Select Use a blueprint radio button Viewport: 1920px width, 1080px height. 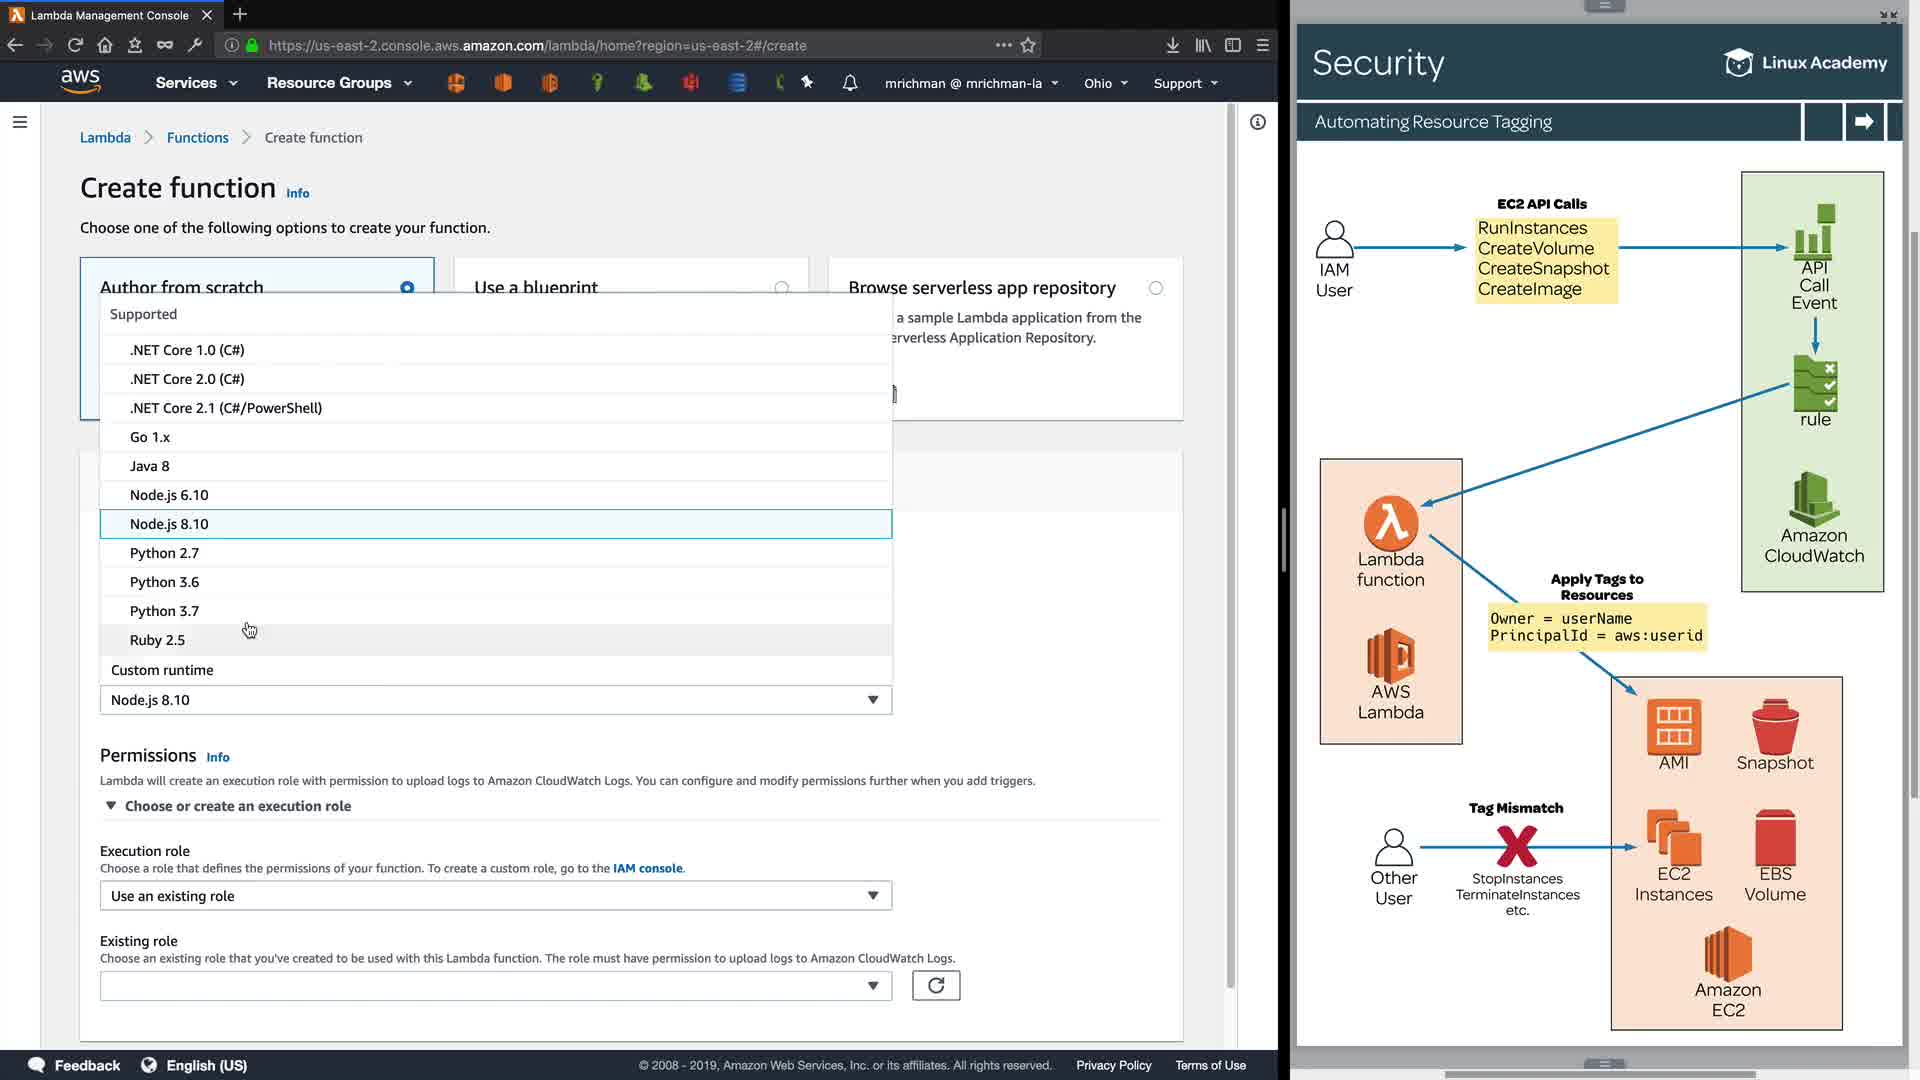click(782, 288)
